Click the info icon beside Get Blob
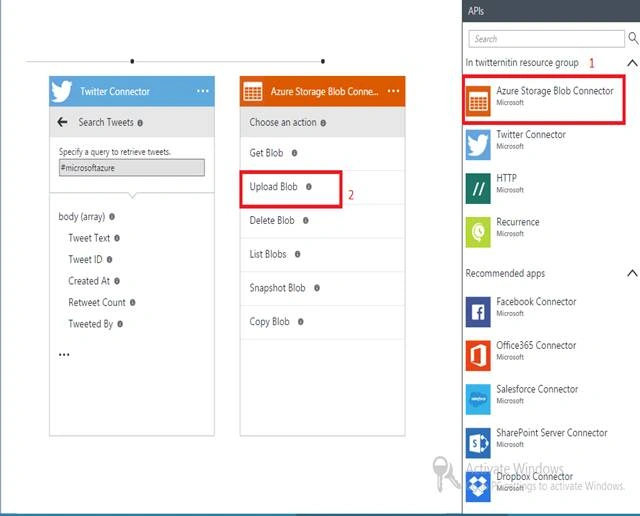This screenshot has width=640, height=516. (294, 153)
